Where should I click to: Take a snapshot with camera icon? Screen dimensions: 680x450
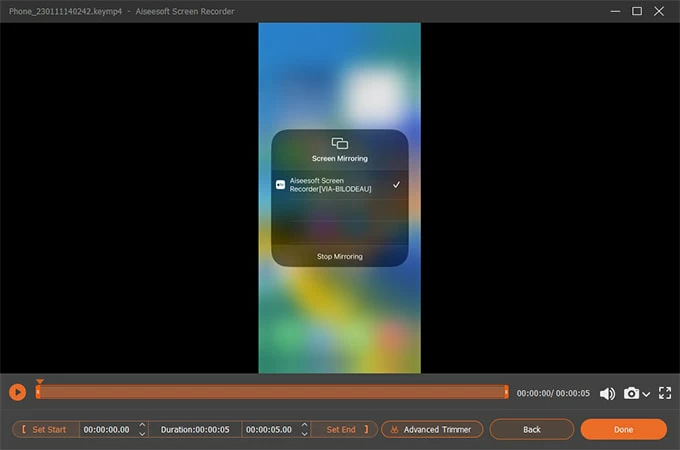click(x=631, y=393)
